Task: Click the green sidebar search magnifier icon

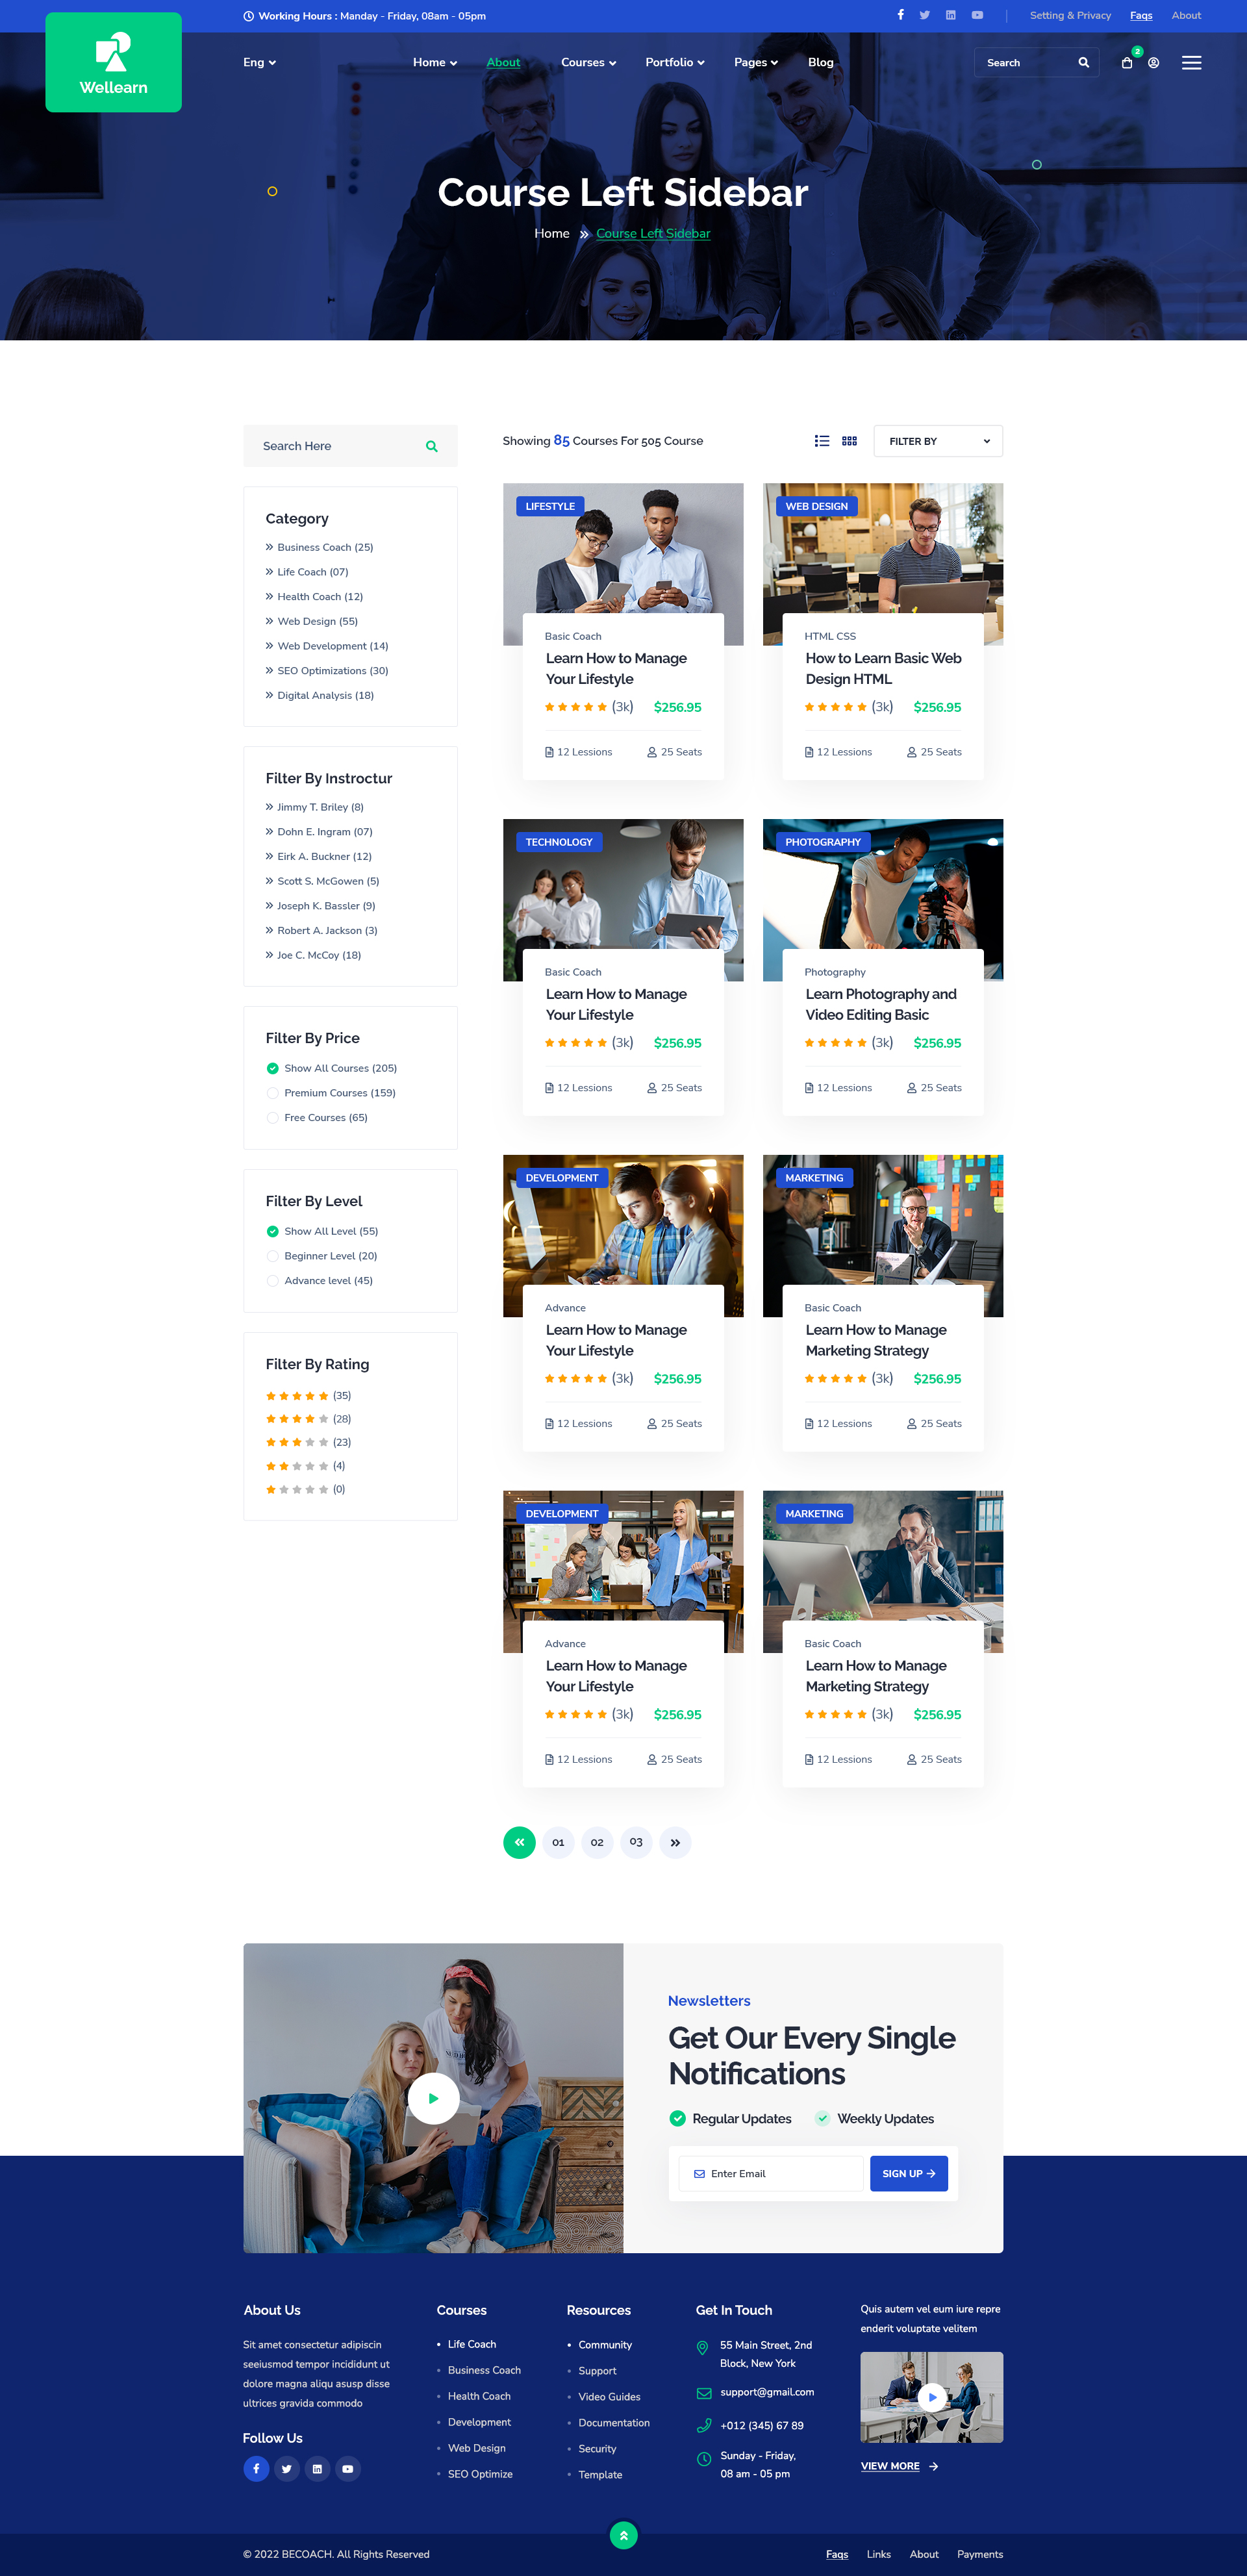Action: pyautogui.click(x=431, y=446)
